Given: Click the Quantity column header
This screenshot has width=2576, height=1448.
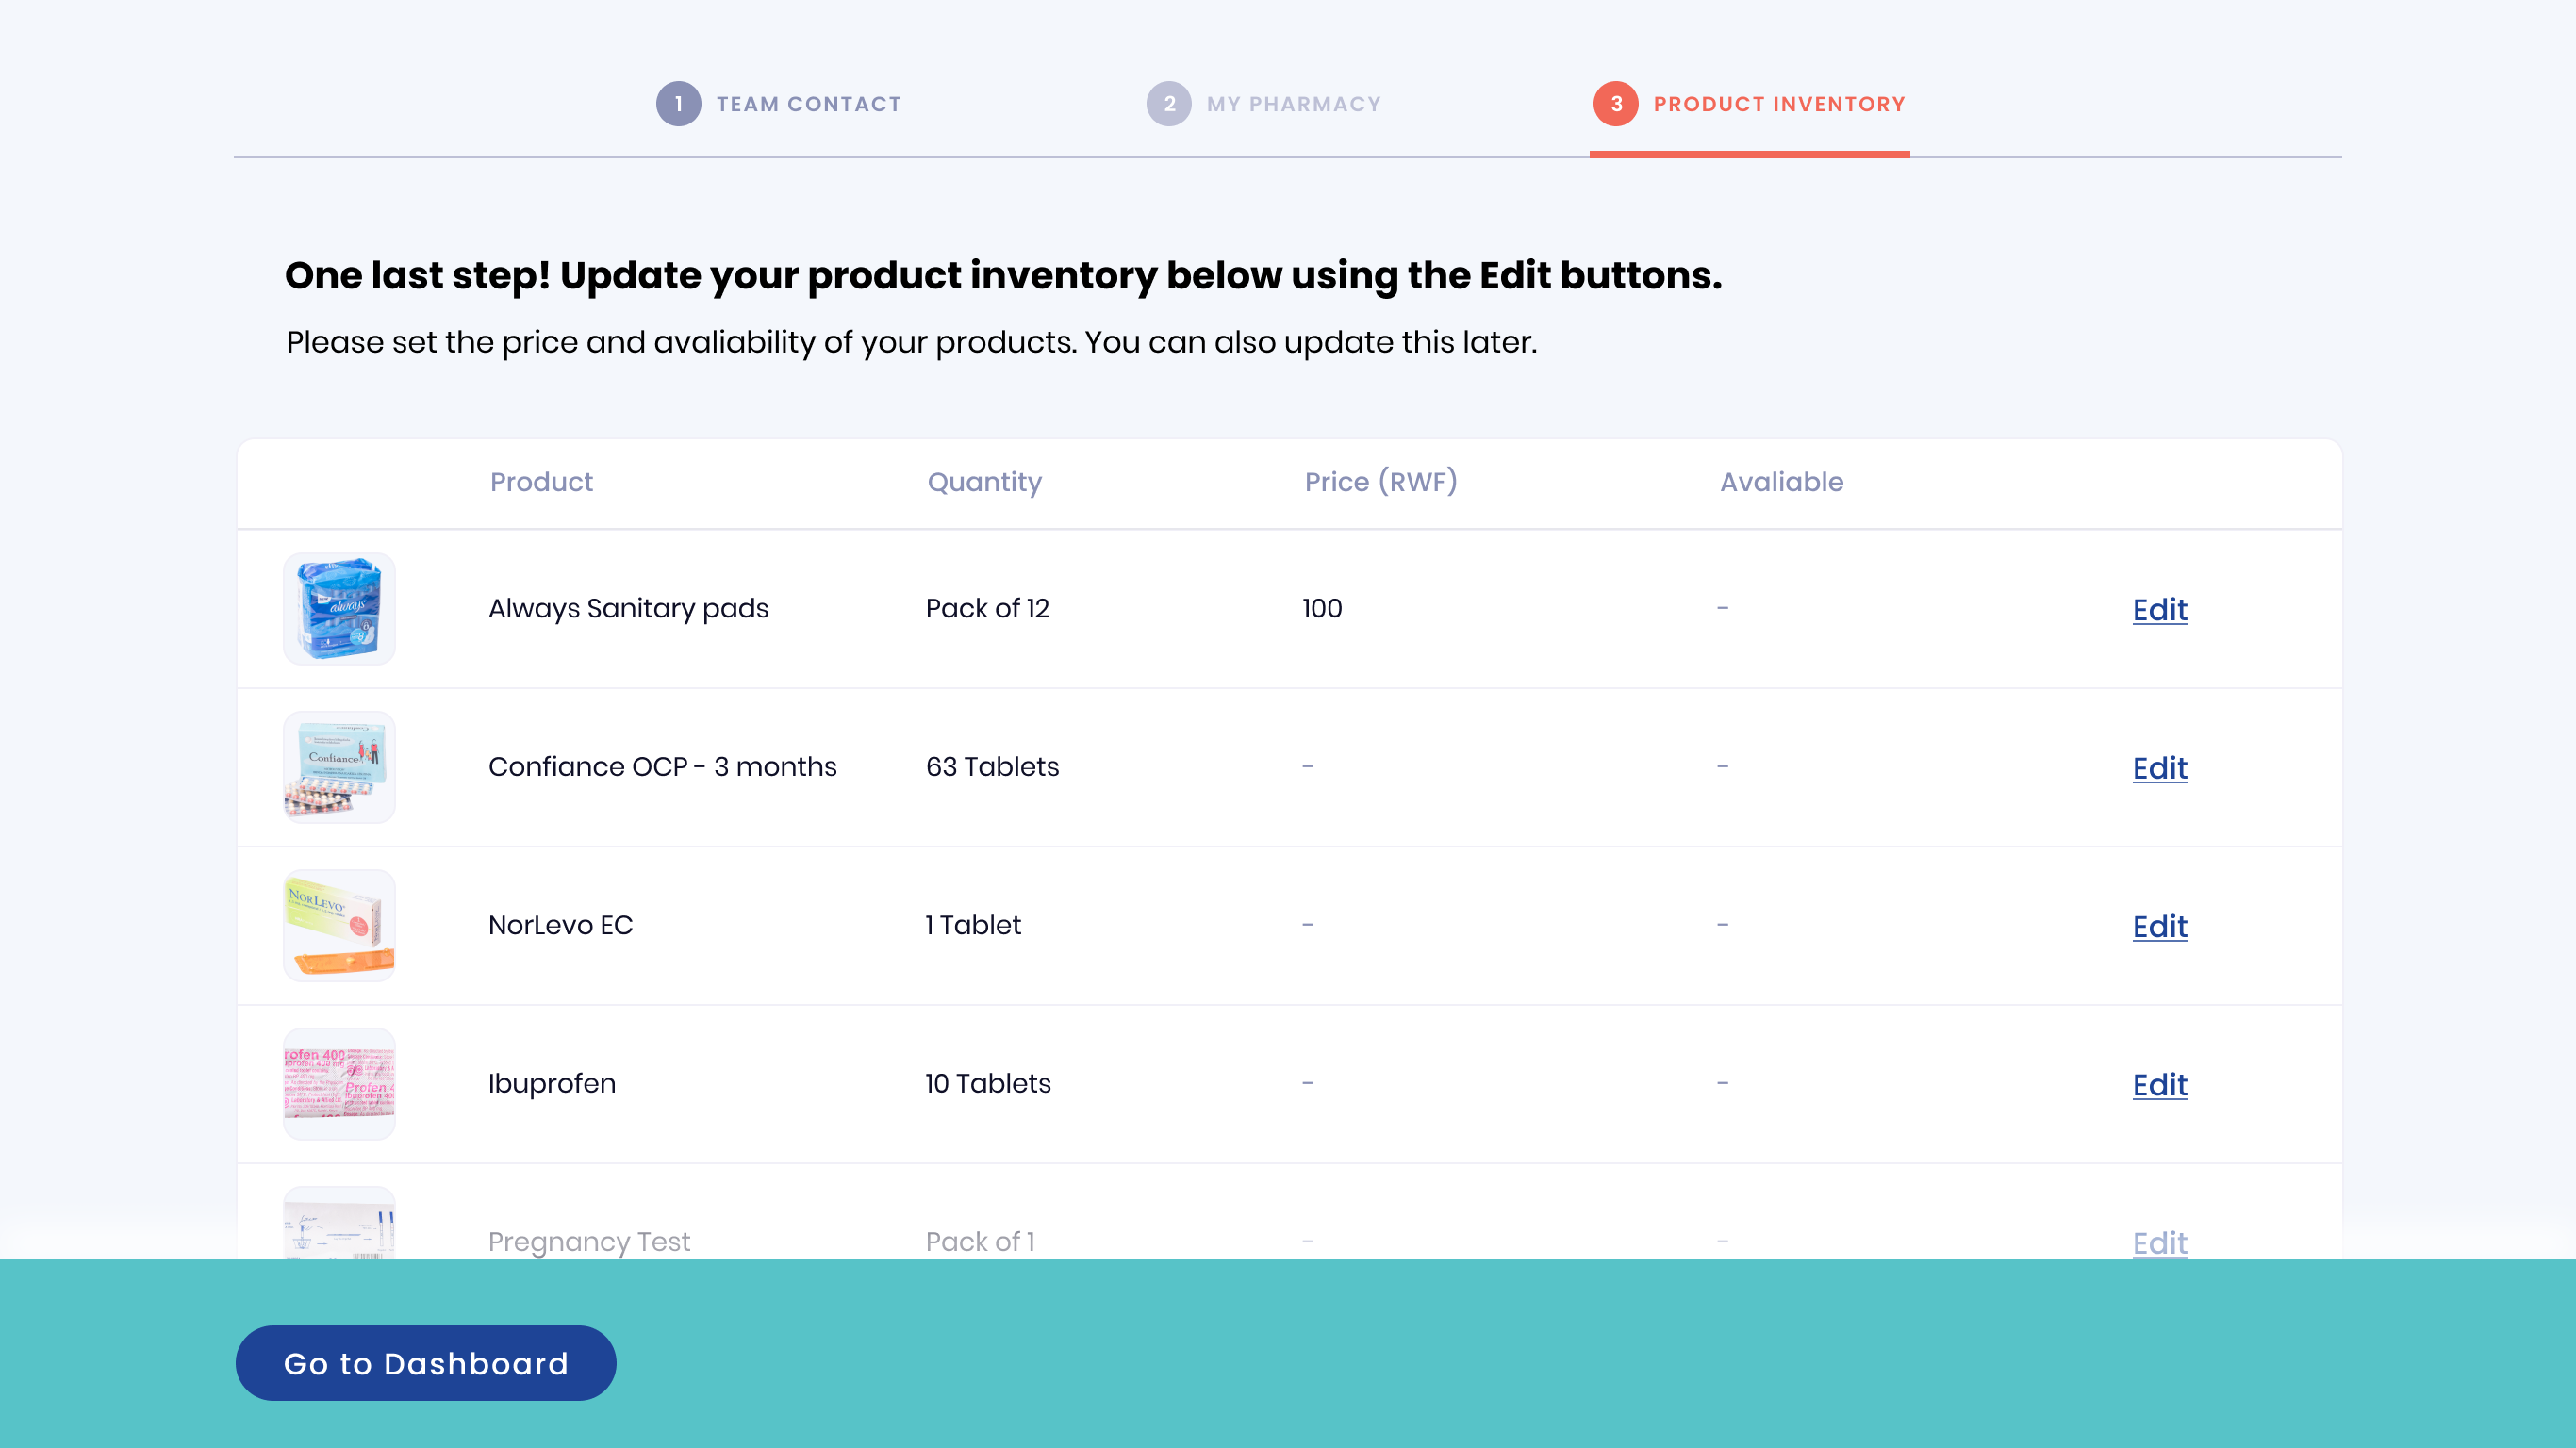Looking at the screenshot, I should click(x=984, y=482).
